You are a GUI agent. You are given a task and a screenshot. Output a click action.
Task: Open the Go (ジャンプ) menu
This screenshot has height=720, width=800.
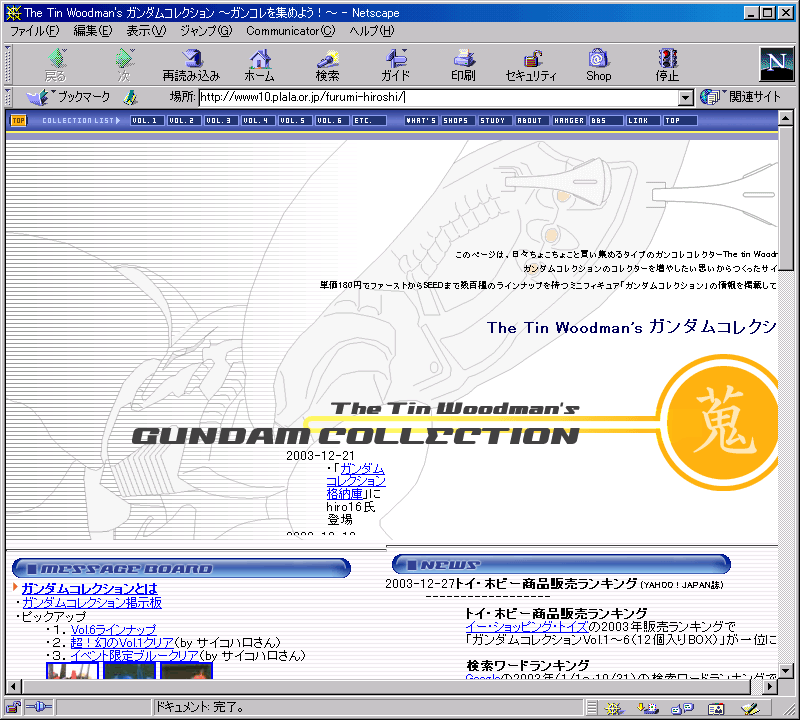pyautogui.click(x=206, y=31)
